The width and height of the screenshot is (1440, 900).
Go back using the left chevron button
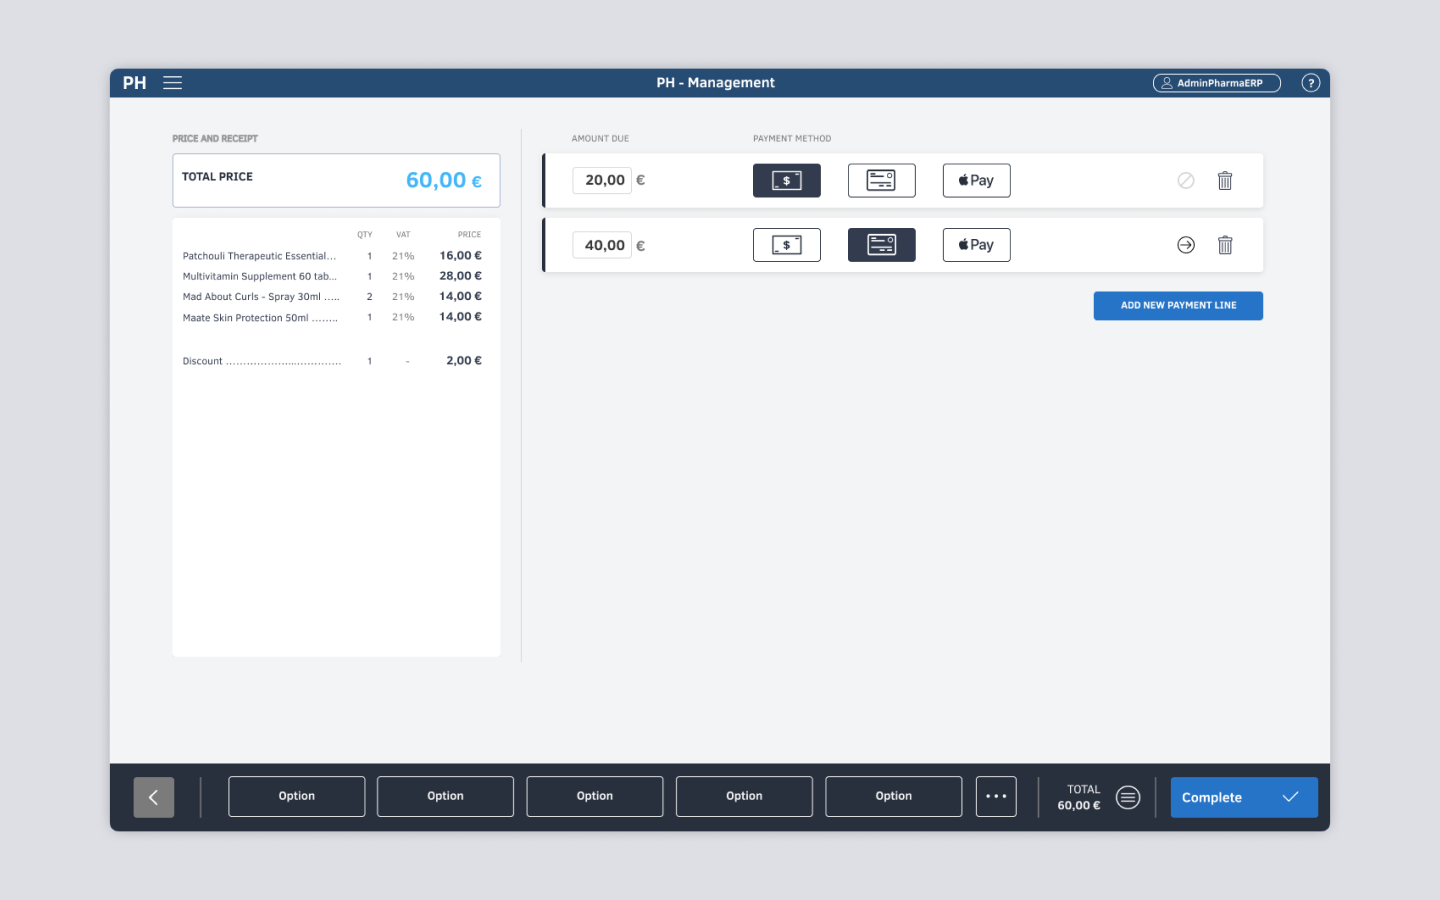154,797
